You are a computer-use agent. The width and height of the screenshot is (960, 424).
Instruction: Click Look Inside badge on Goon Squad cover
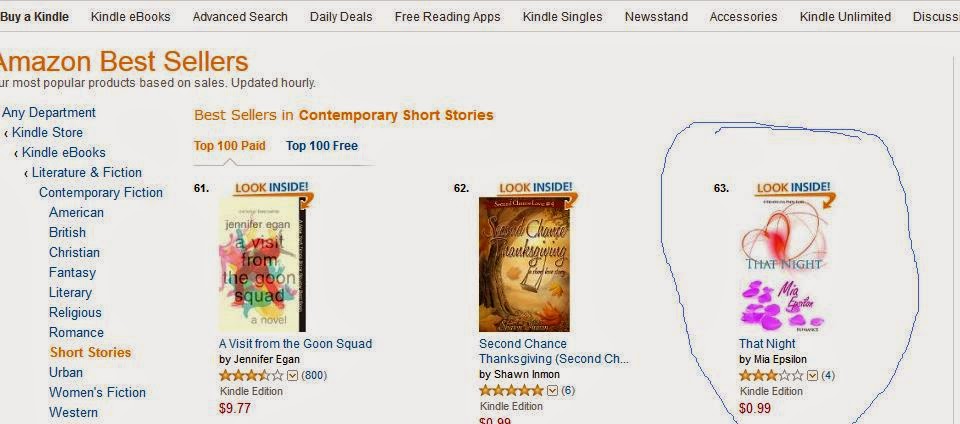pyautogui.click(x=270, y=187)
